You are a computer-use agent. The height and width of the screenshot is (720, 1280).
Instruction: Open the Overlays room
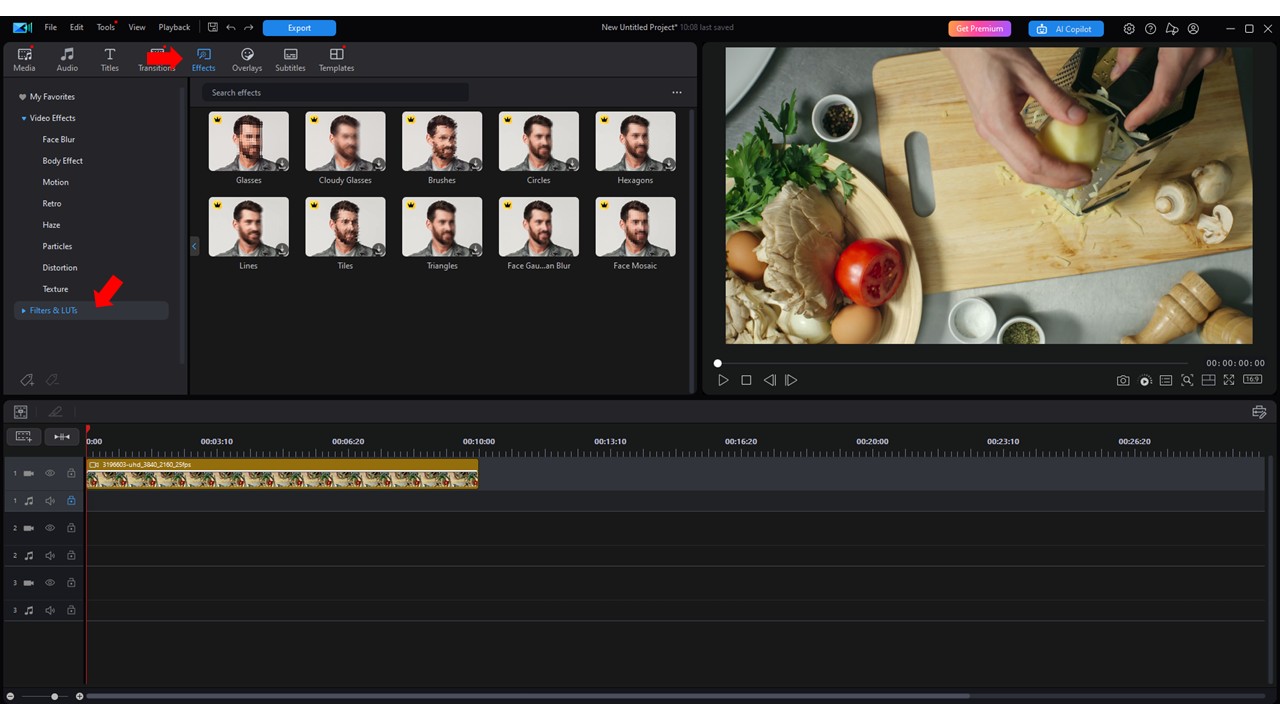pos(246,59)
